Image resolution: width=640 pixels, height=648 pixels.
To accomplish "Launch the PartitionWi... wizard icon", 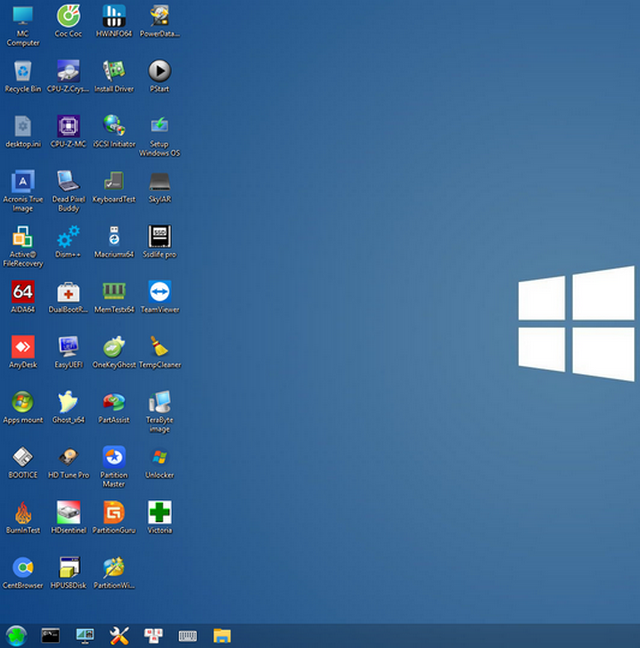I will (114, 572).
